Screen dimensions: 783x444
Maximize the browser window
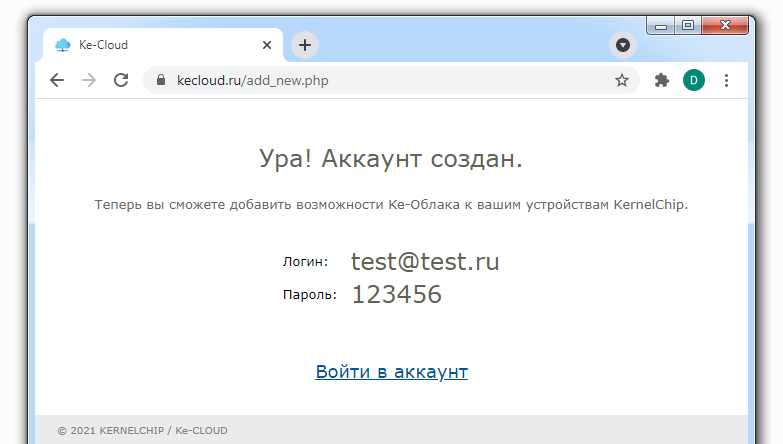coord(688,26)
